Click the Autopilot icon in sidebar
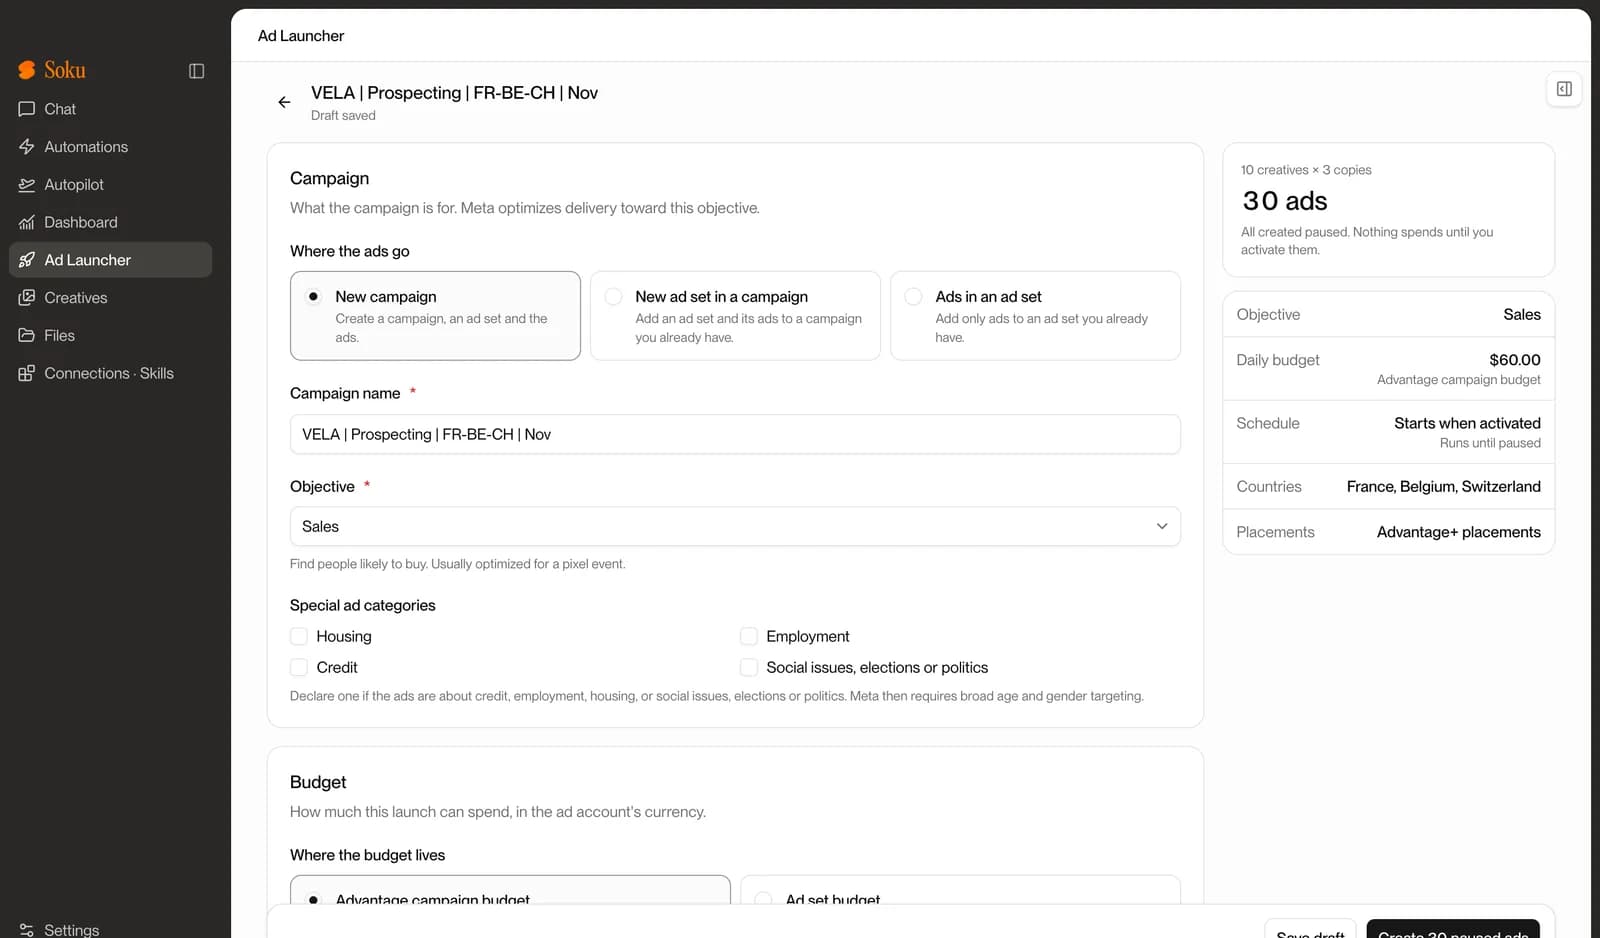Image resolution: width=1600 pixels, height=938 pixels. [x=27, y=185]
